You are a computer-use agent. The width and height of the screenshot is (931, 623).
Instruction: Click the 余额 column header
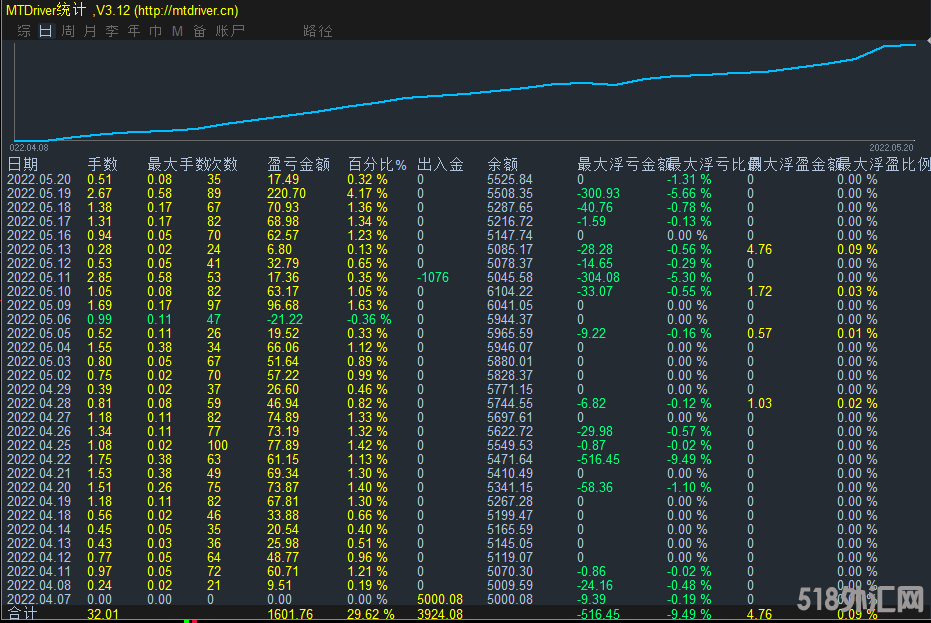pyautogui.click(x=502, y=164)
